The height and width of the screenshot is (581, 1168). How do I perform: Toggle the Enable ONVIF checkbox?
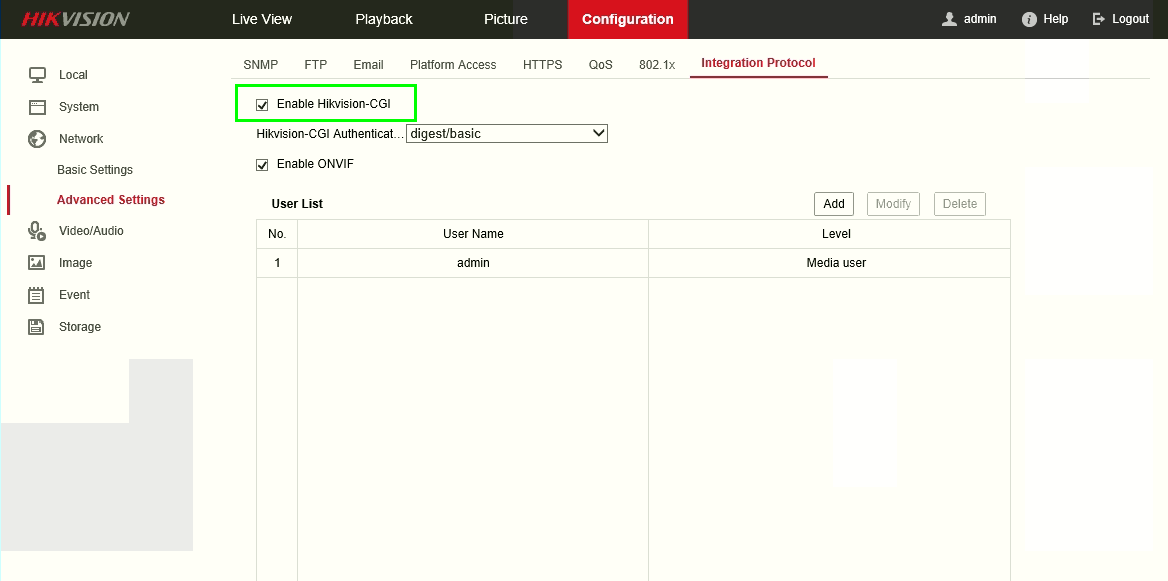click(x=262, y=165)
